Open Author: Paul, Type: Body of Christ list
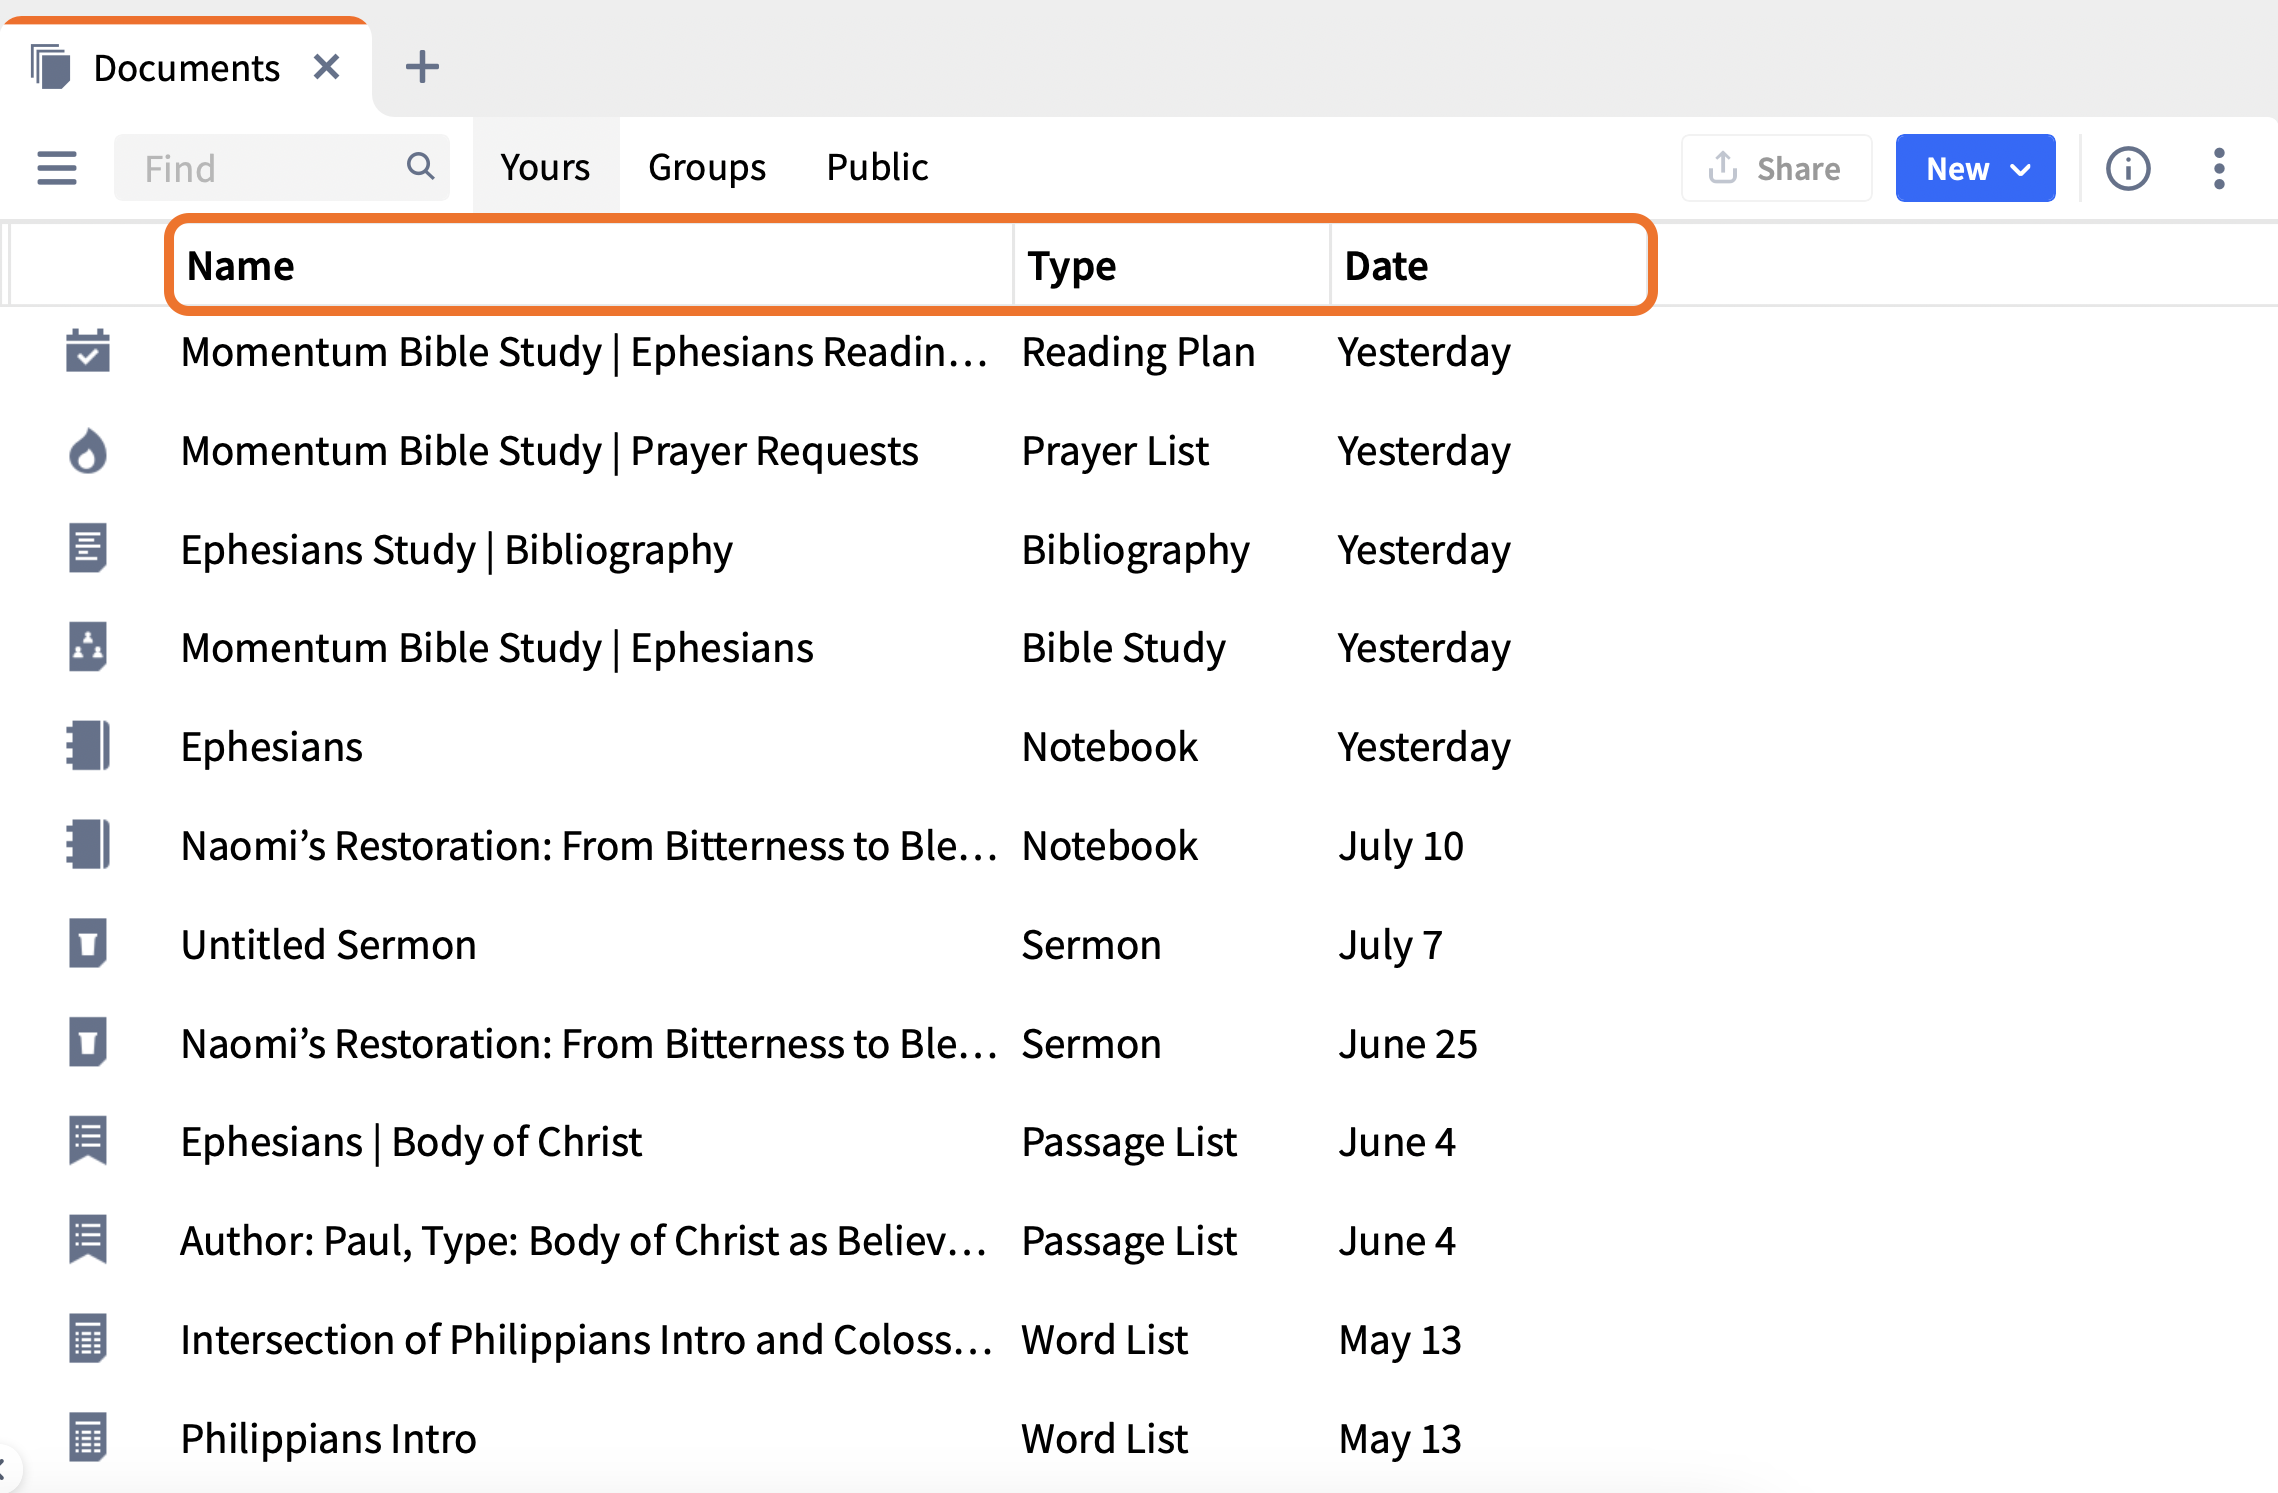2278x1493 pixels. click(584, 1241)
